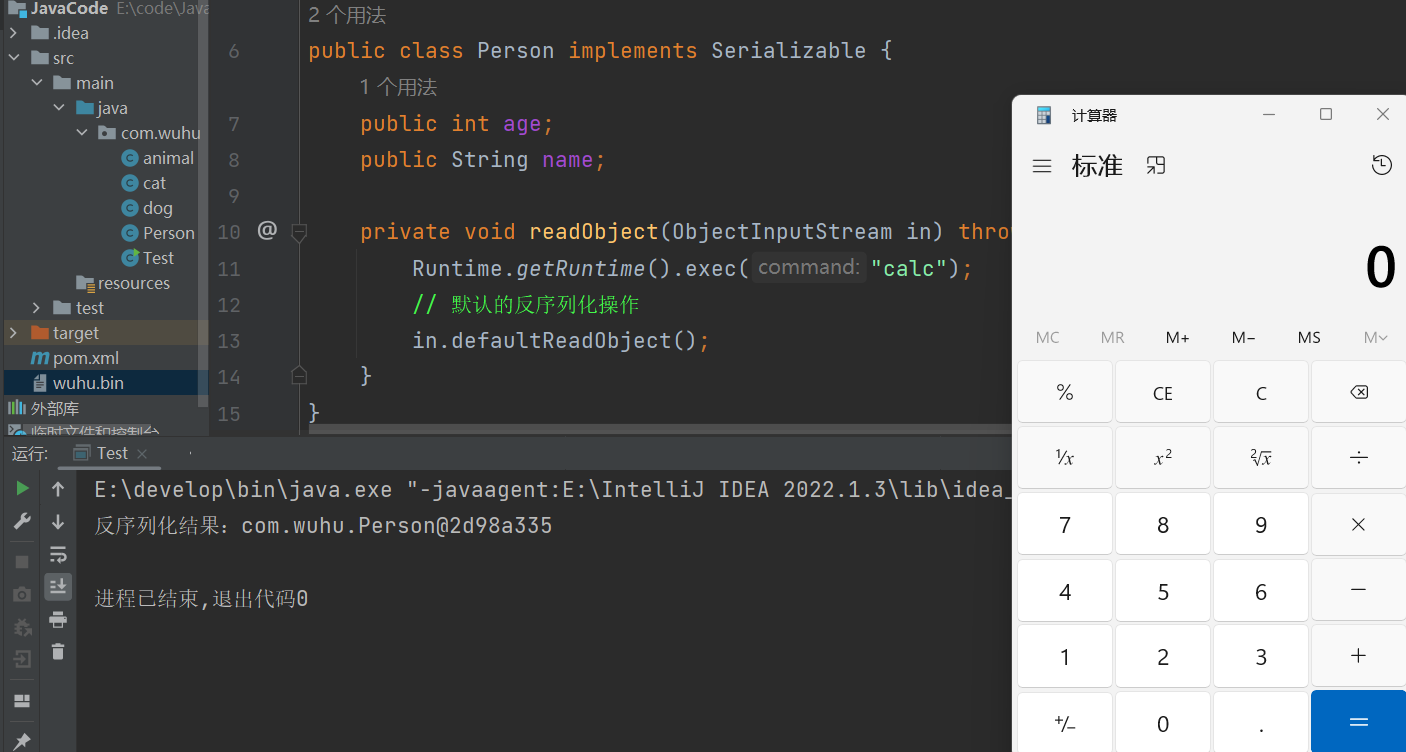Click the calculator plus operator key
This screenshot has height=752, width=1406.
click(1358, 656)
